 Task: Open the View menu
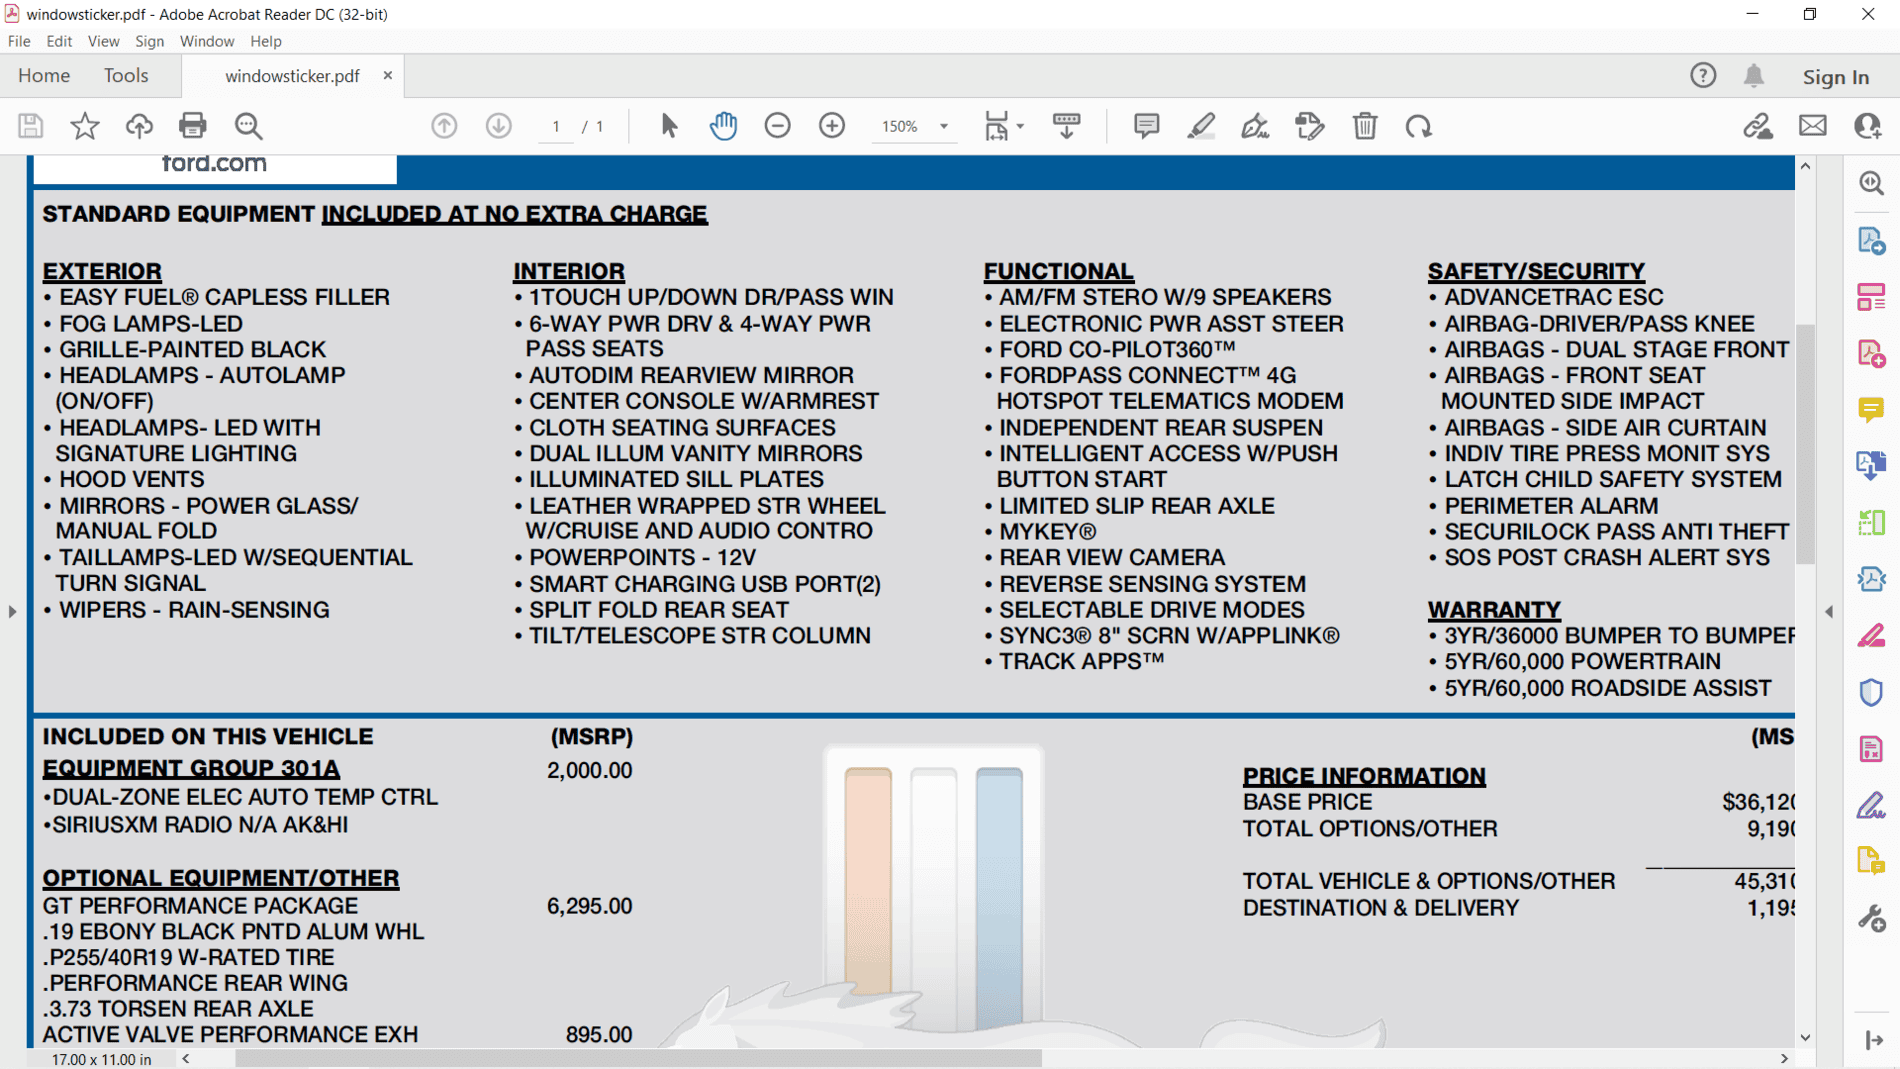[103, 41]
